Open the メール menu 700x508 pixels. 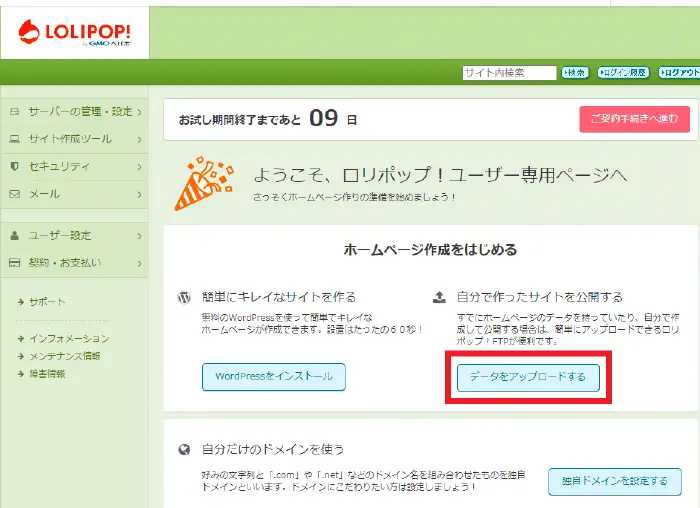pyautogui.click(x=75, y=195)
